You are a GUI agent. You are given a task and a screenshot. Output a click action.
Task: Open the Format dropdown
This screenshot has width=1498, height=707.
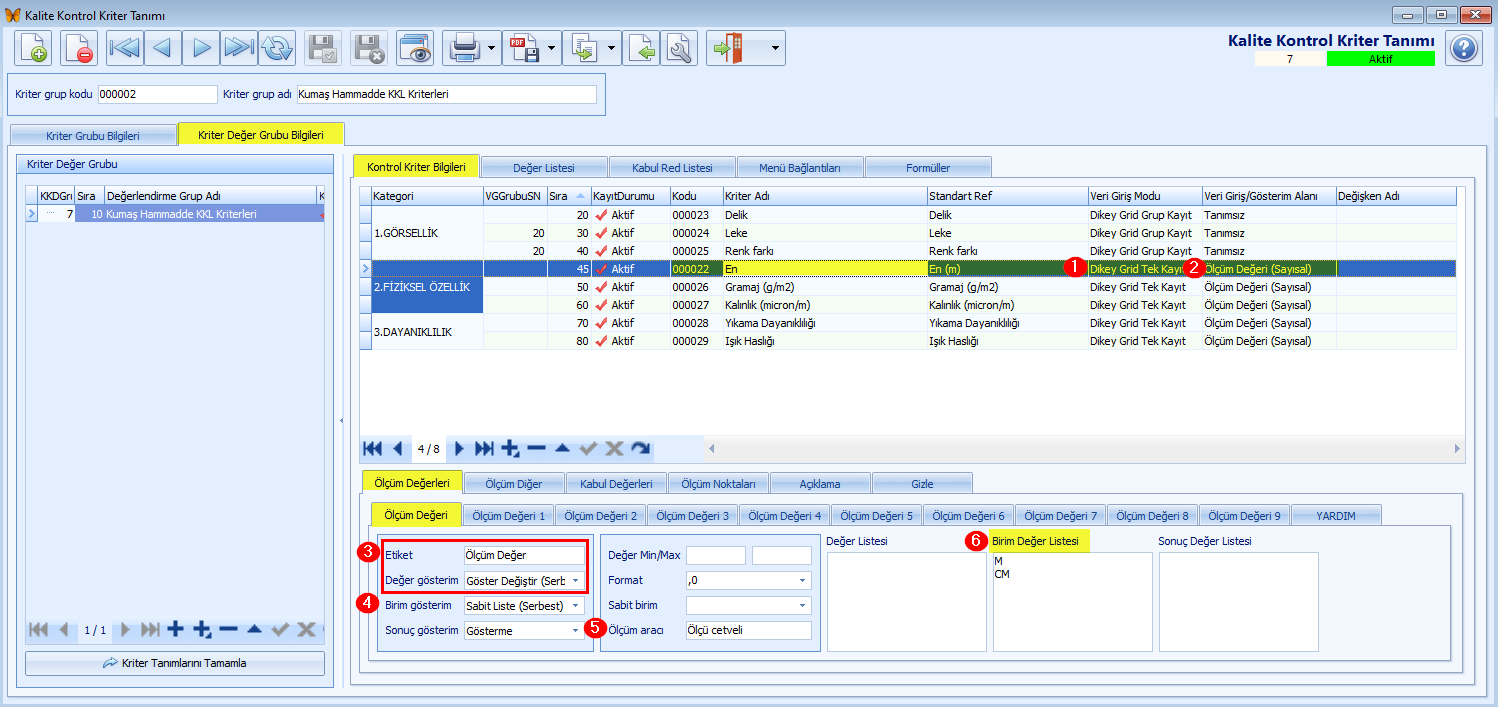(803, 580)
